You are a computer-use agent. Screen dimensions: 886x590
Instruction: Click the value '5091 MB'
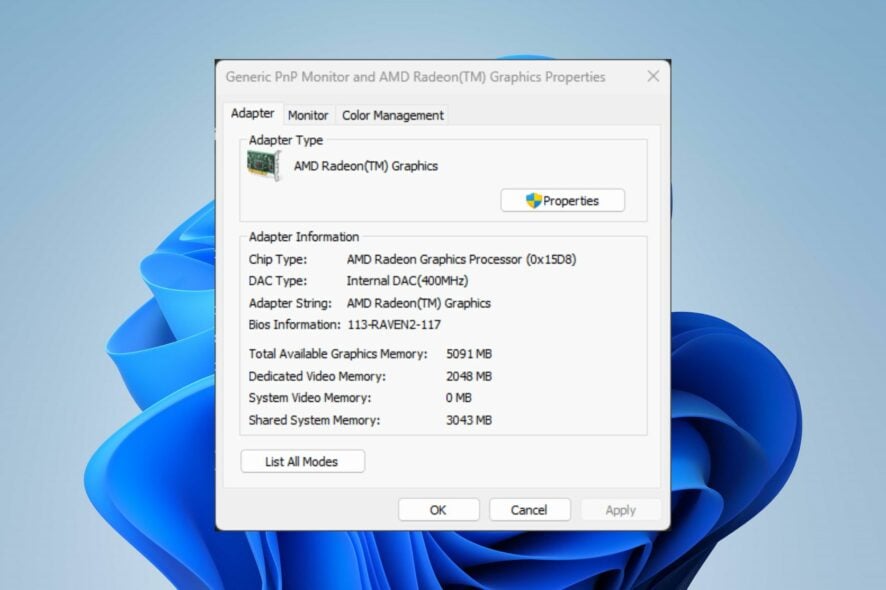(x=469, y=354)
